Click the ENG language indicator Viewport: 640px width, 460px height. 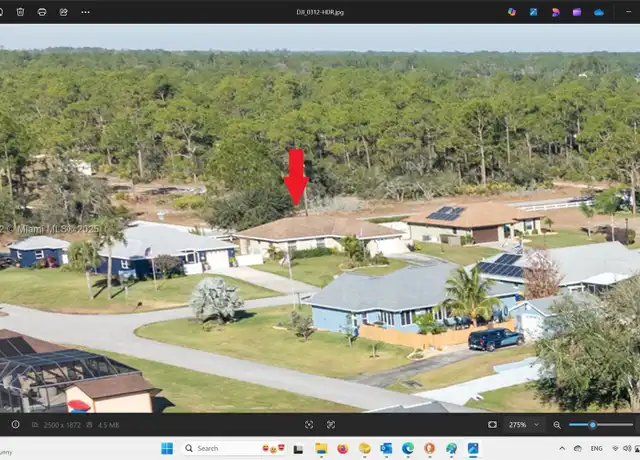(x=596, y=448)
